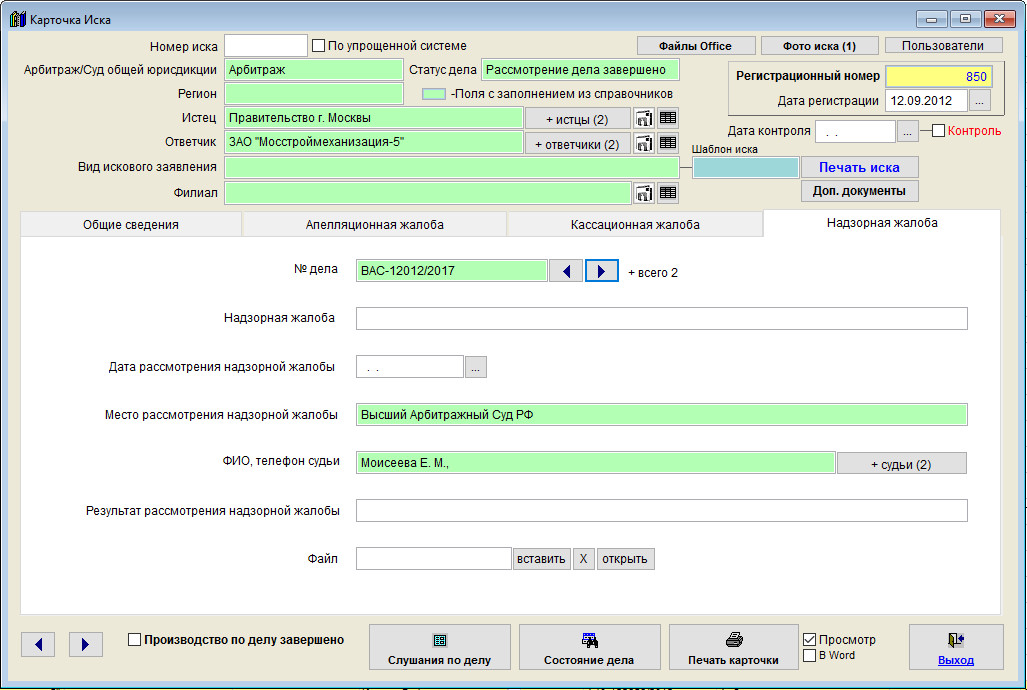Click the directory icon next to Истец field

644,119
